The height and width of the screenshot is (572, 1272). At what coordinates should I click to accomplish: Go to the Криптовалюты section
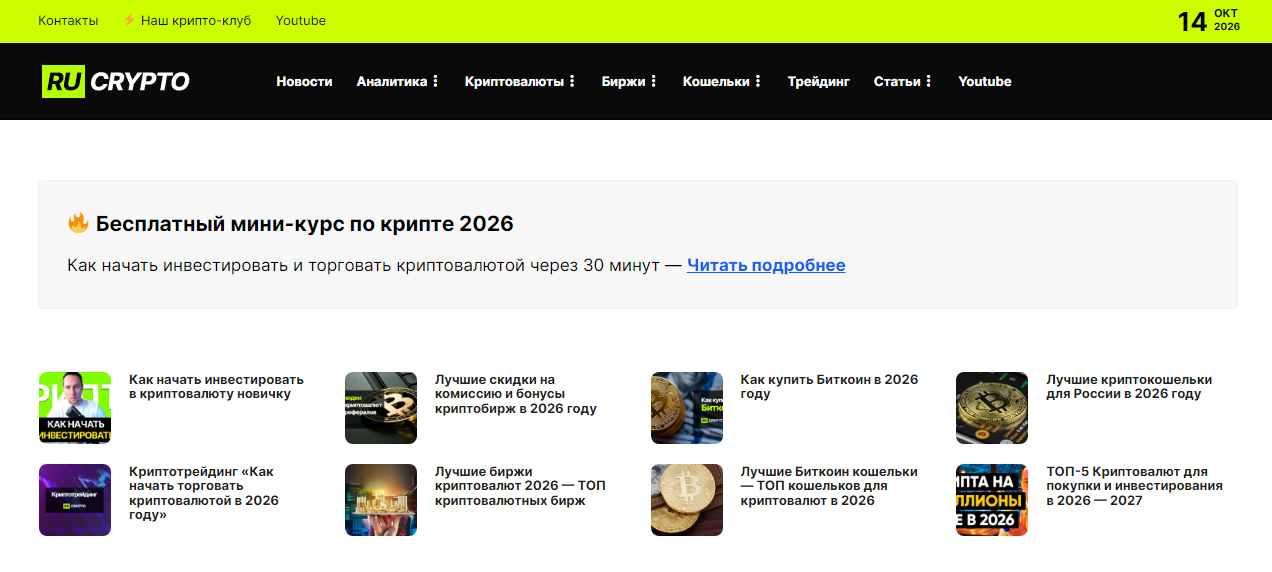514,81
